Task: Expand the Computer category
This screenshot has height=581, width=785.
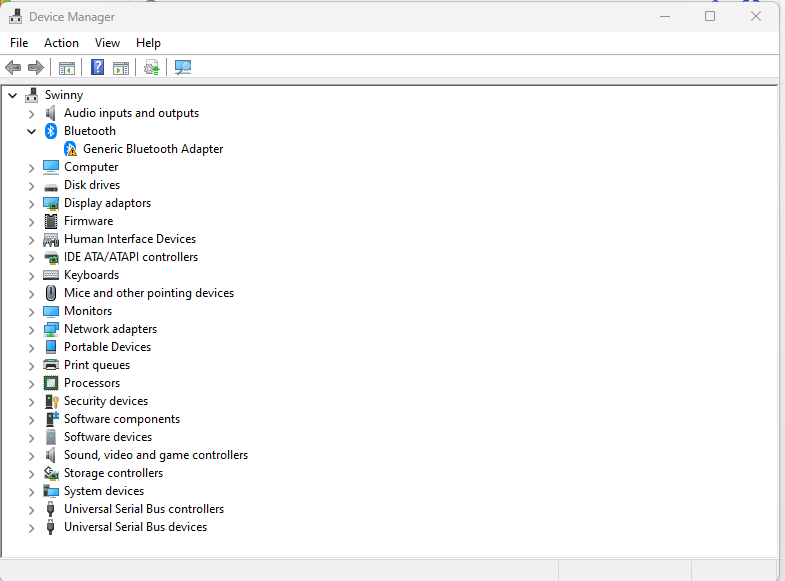Action: [x=32, y=168]
